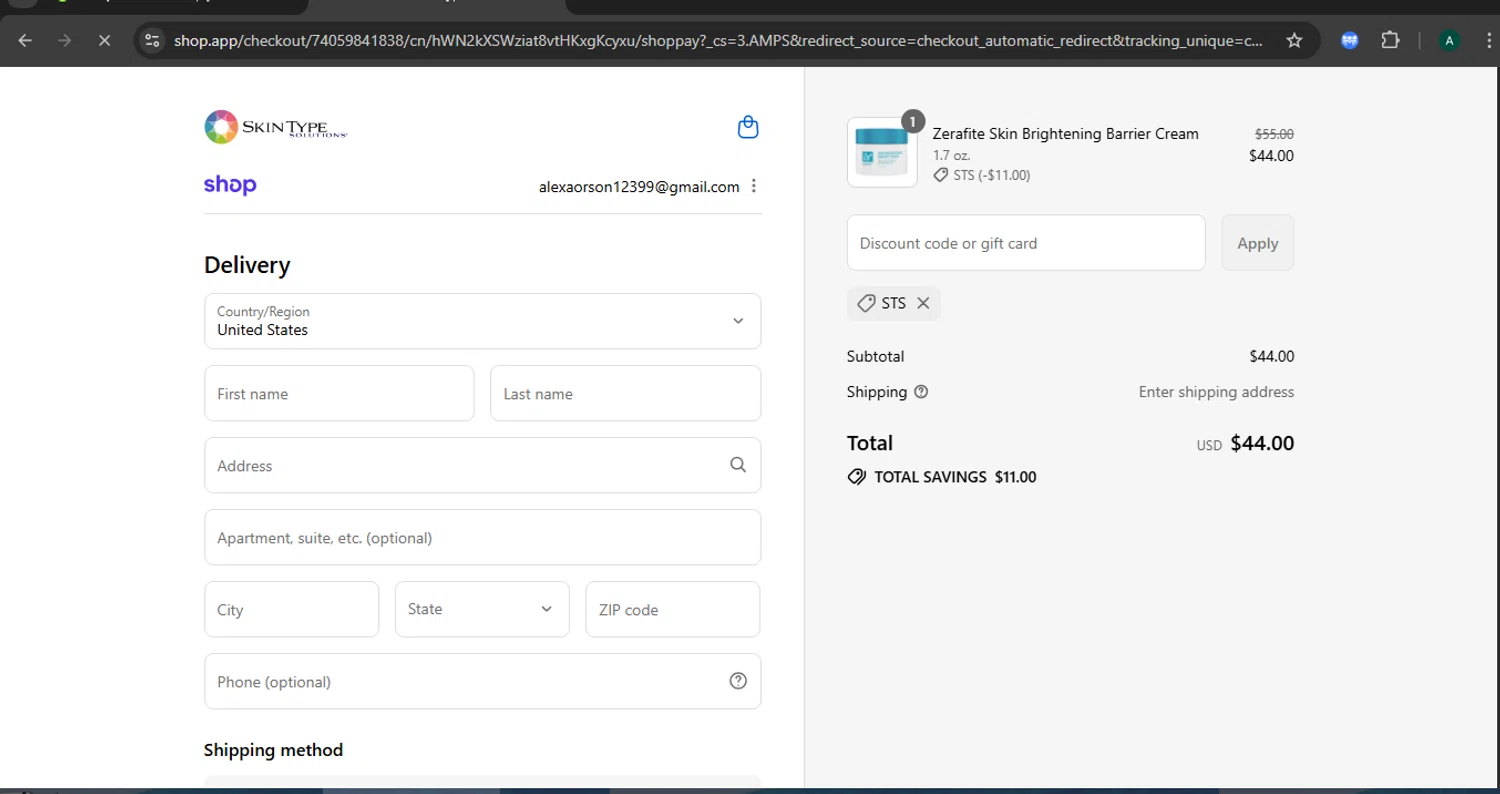Click the browser forward arrow
This screenshot has height=794, width=1500.
(x=65, y=41)
